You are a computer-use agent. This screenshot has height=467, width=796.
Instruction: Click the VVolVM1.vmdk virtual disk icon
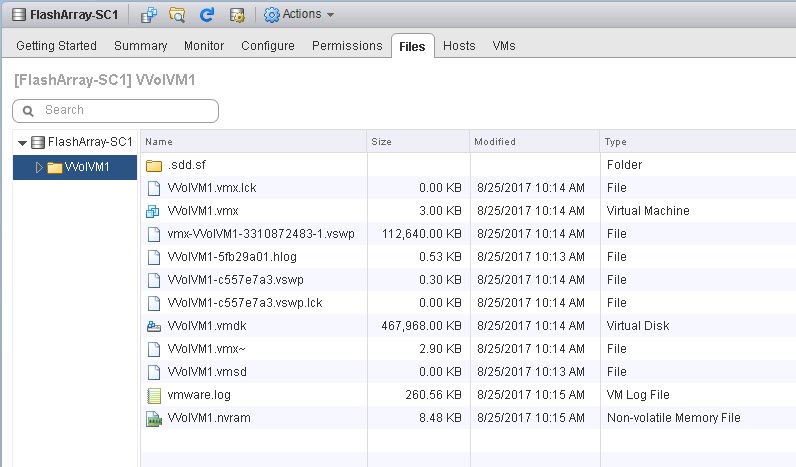pos(154,326)
